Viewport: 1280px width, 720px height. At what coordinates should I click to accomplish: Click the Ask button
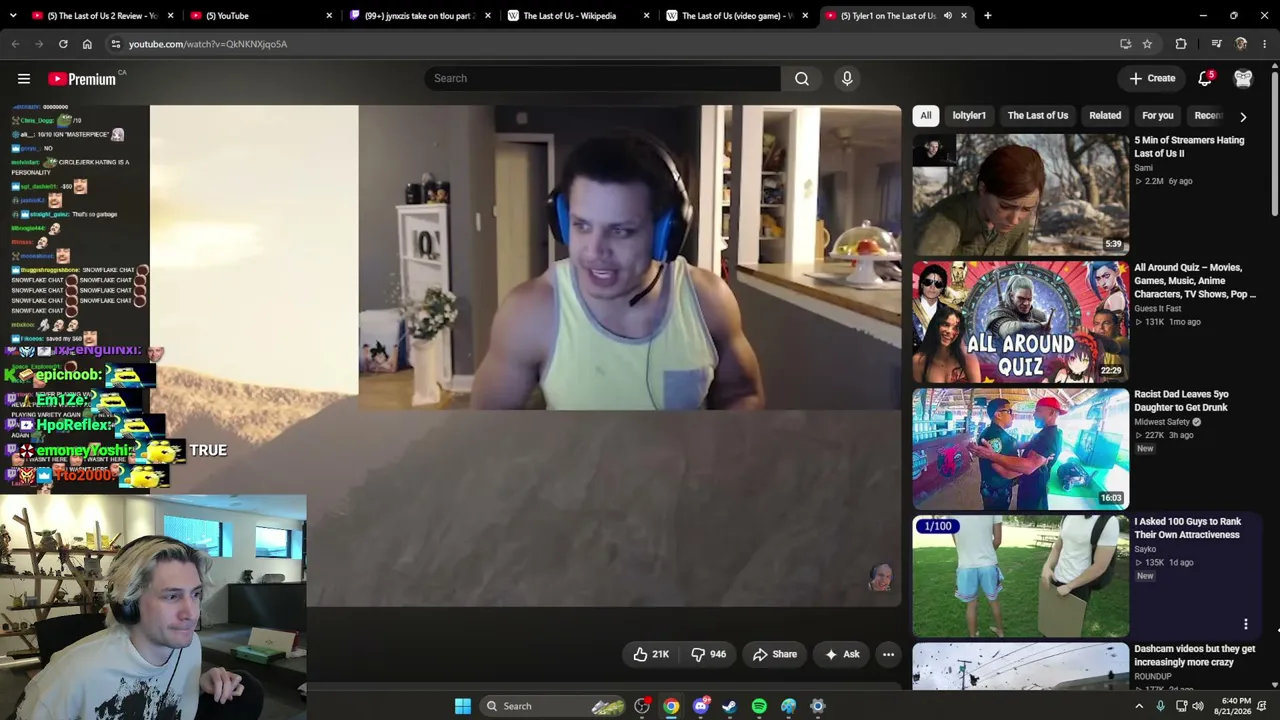pos(842,654)
